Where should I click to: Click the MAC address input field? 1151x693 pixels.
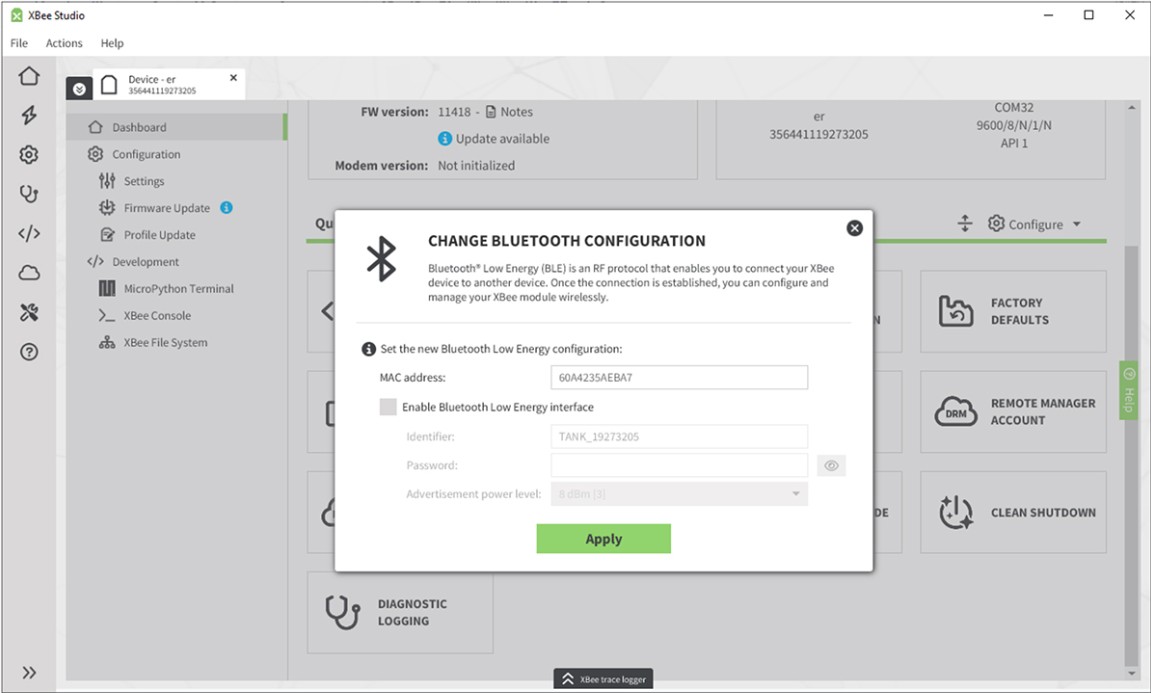[678, 378]
